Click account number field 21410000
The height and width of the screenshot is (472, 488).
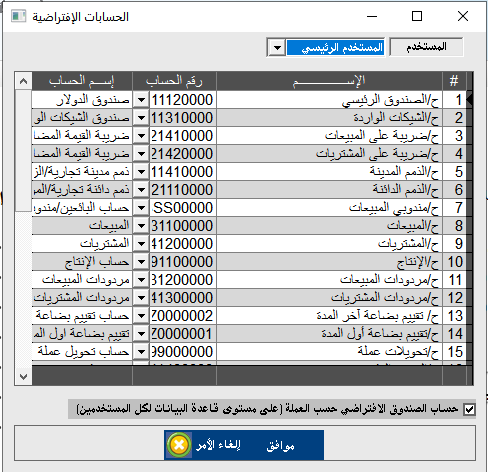click(183, 136)
